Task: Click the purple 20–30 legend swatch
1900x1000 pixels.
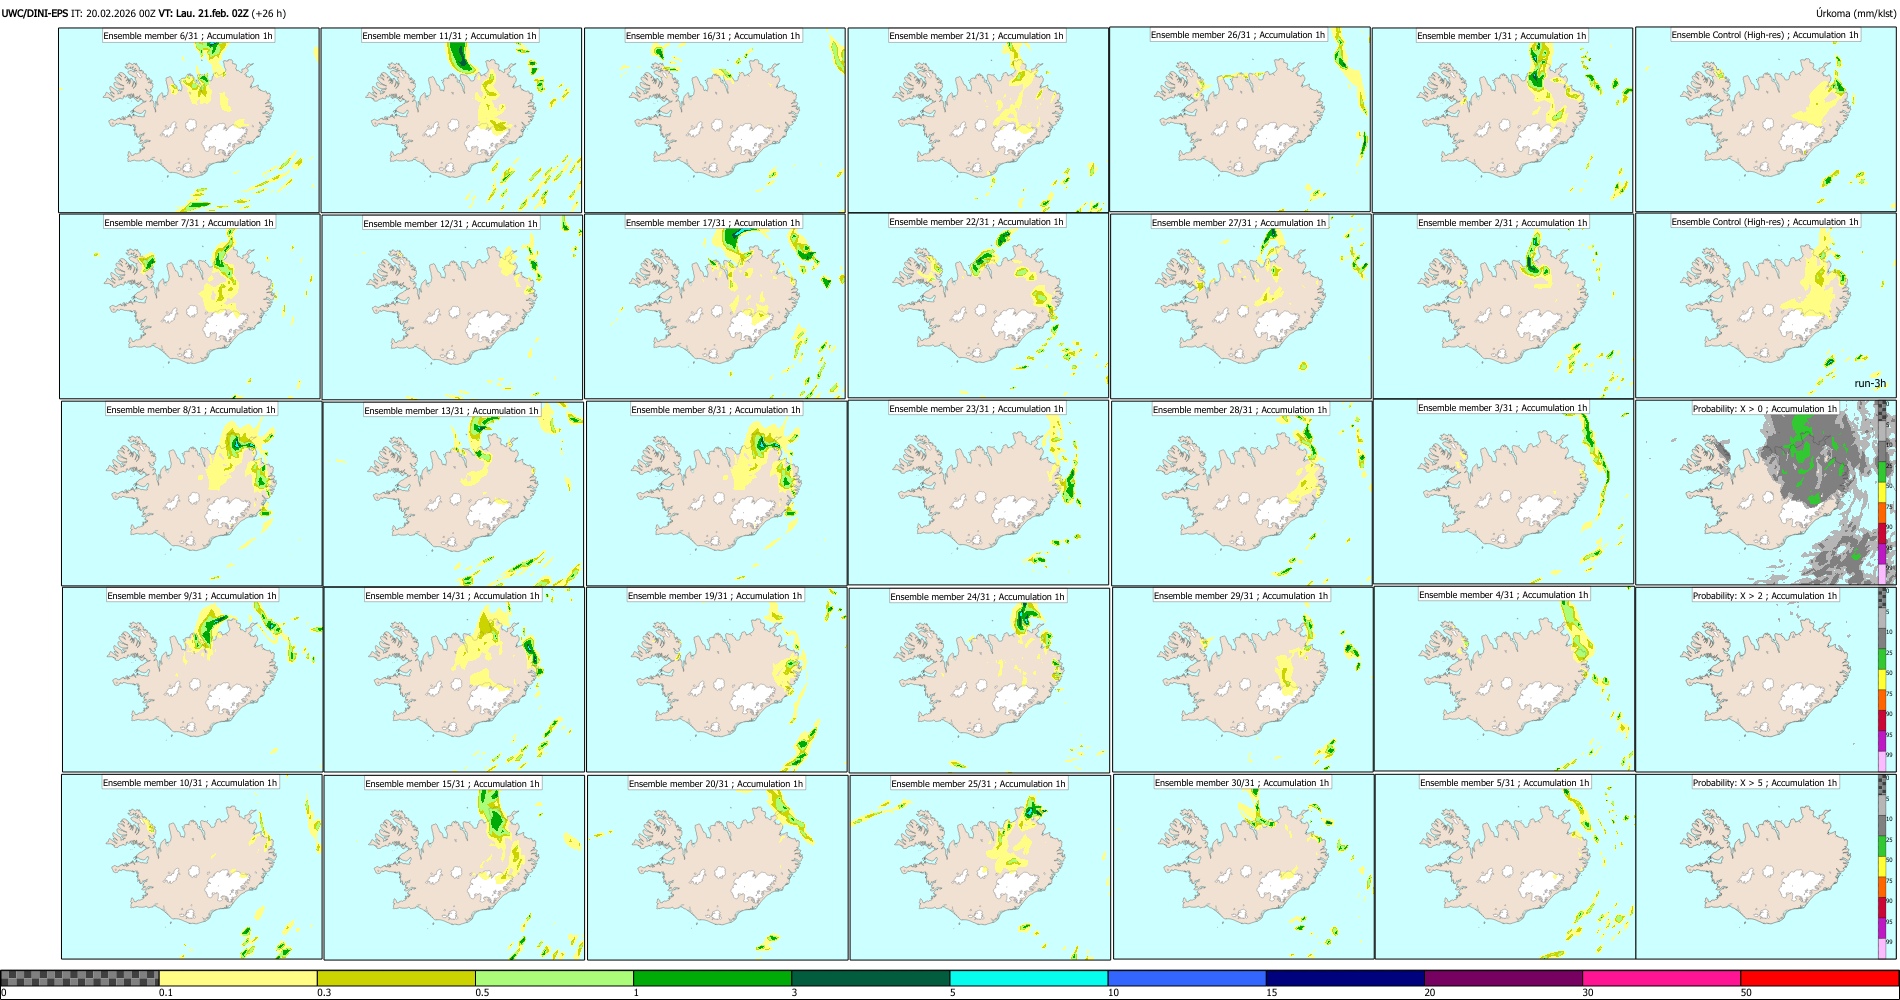Action: tap(1503, 978)
